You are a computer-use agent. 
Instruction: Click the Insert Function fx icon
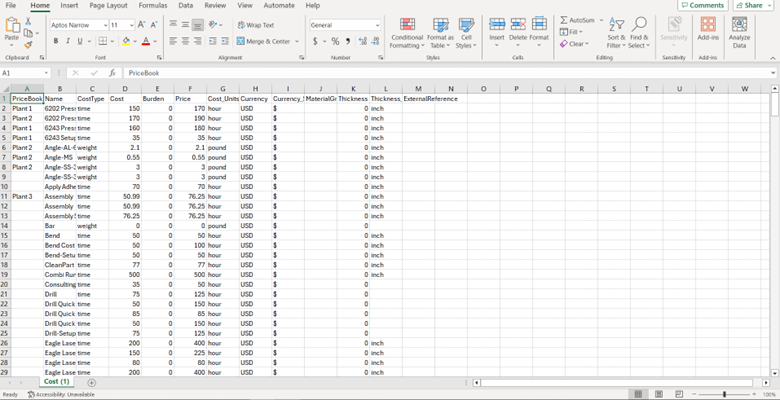(111, 73)
